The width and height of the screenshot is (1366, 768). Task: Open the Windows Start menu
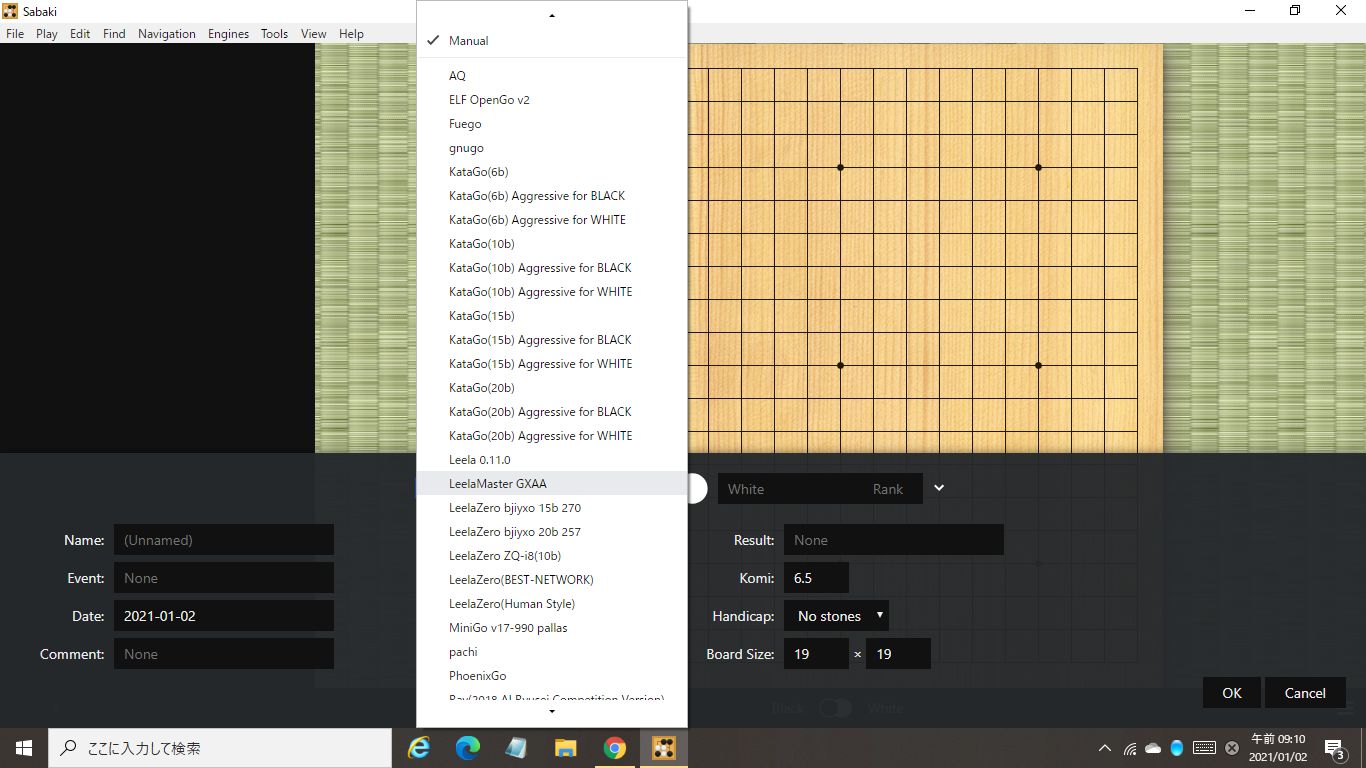[x=24, y=748]
